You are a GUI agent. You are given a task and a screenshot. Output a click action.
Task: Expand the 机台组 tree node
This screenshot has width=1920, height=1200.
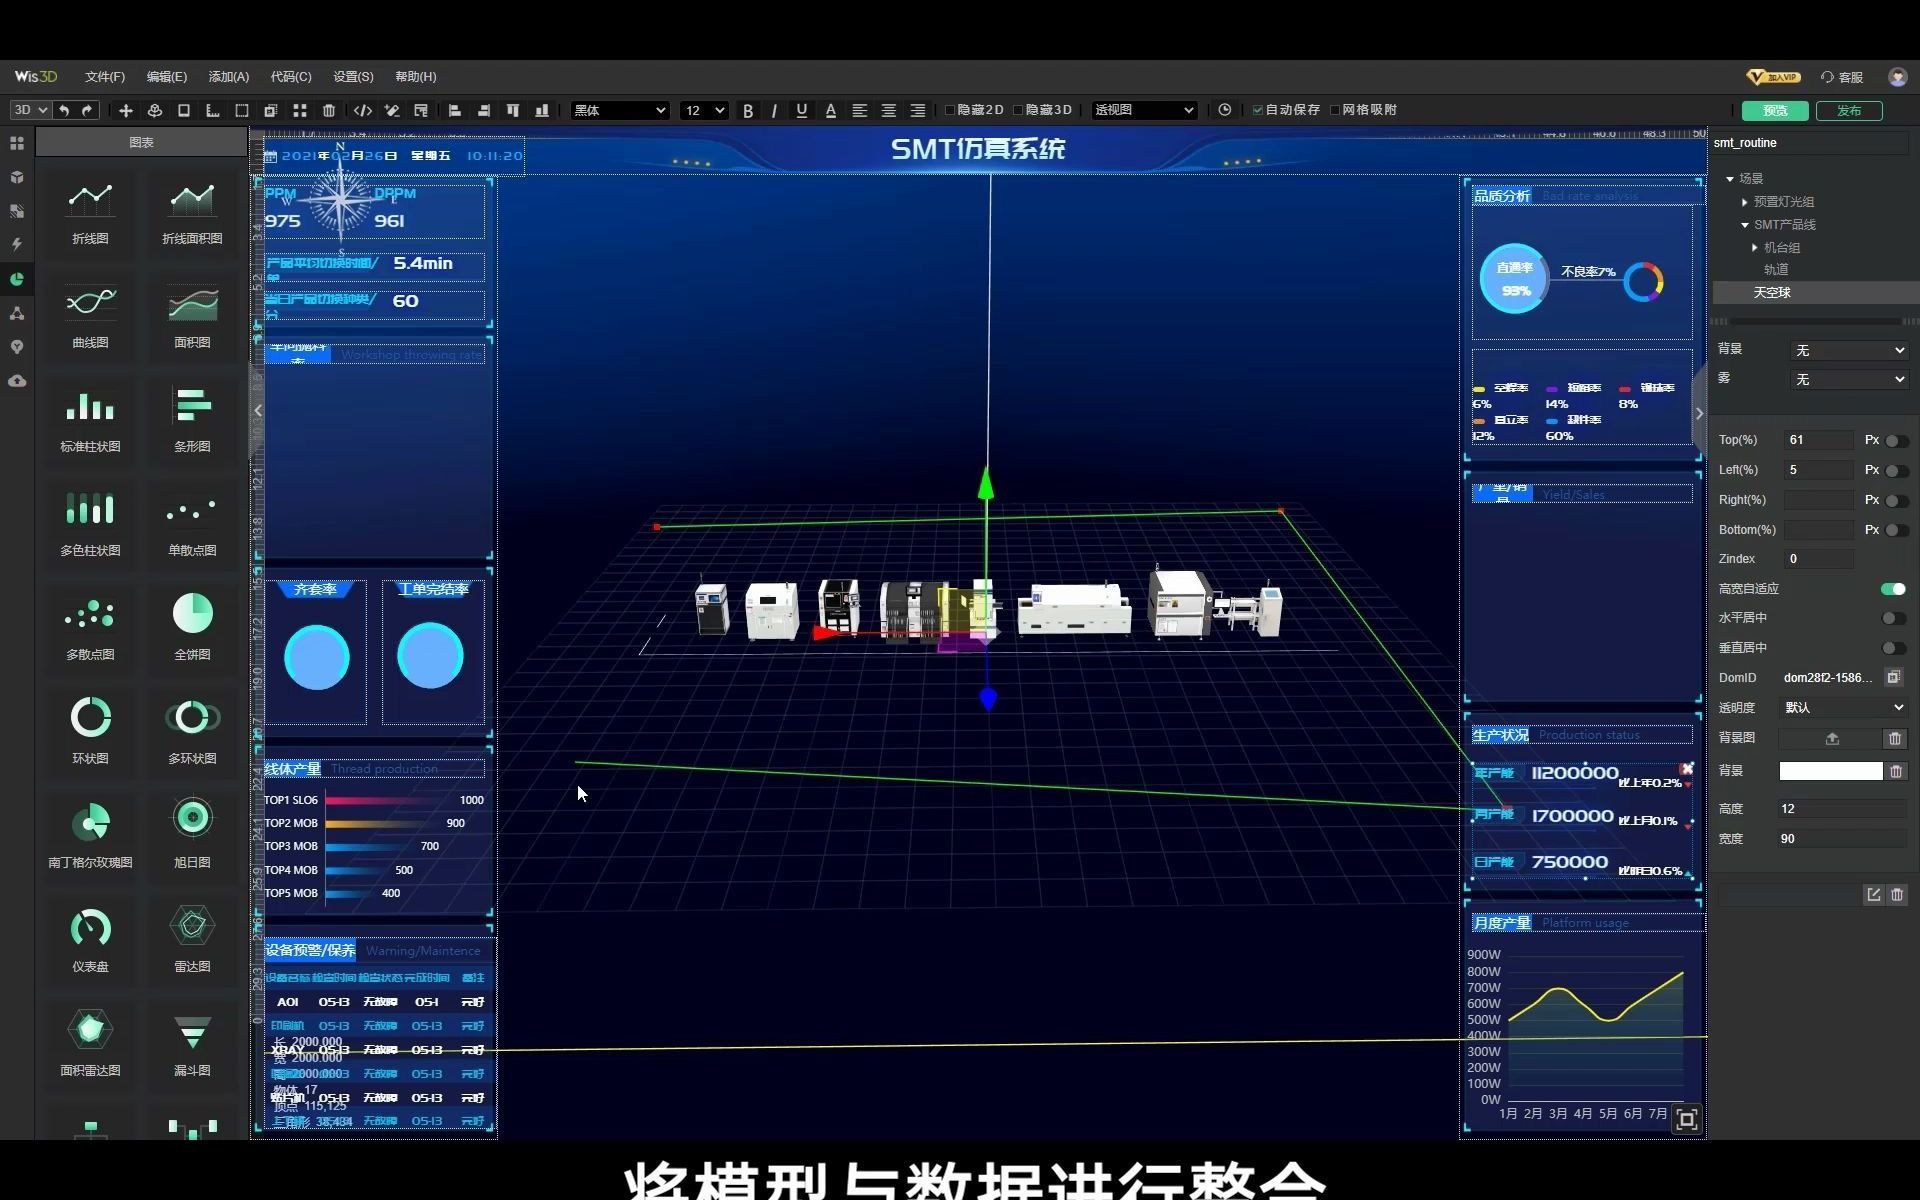click(x=1754, y=247)
